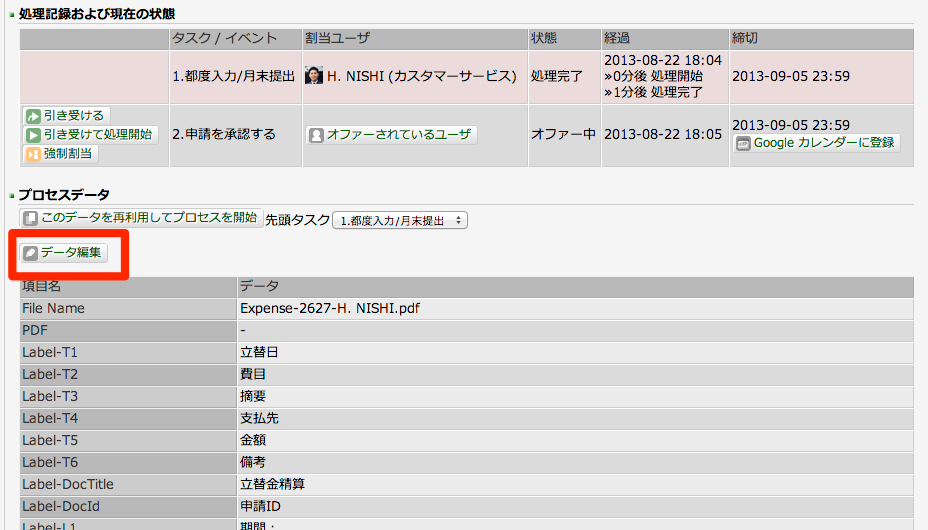Click the データ編集 button

pyautogui.click(x=64, y=253)
